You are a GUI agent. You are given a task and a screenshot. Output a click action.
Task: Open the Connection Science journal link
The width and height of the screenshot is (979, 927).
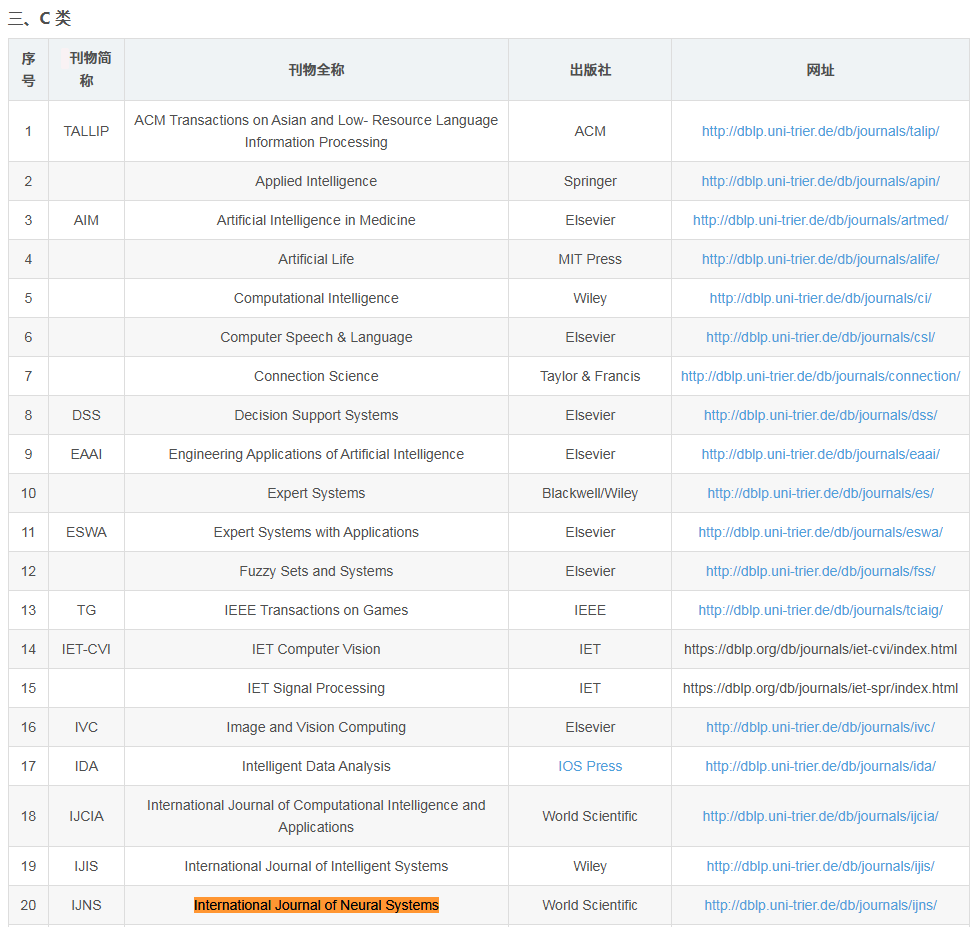[820, 376]
